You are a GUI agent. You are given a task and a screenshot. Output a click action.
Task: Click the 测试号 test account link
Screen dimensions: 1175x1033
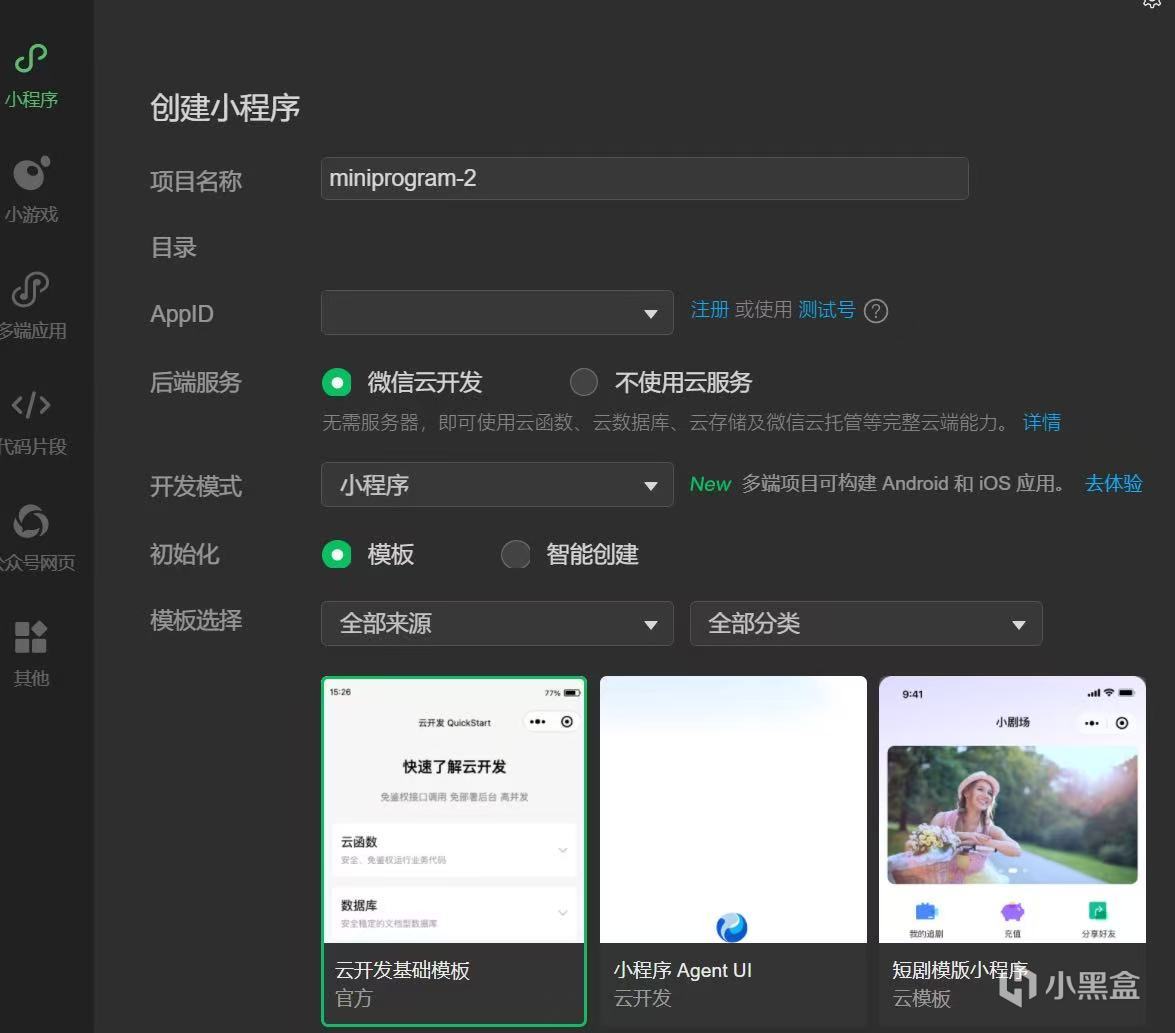tap(826, 309)
